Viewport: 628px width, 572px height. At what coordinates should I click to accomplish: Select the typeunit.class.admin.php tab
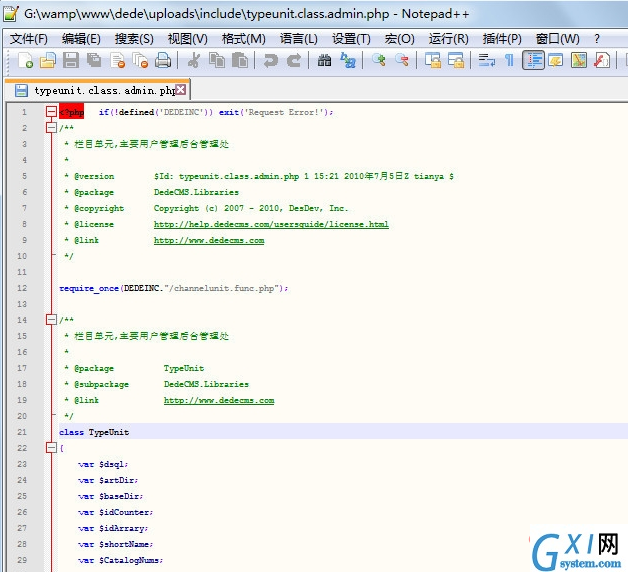(x=98, y=90)
